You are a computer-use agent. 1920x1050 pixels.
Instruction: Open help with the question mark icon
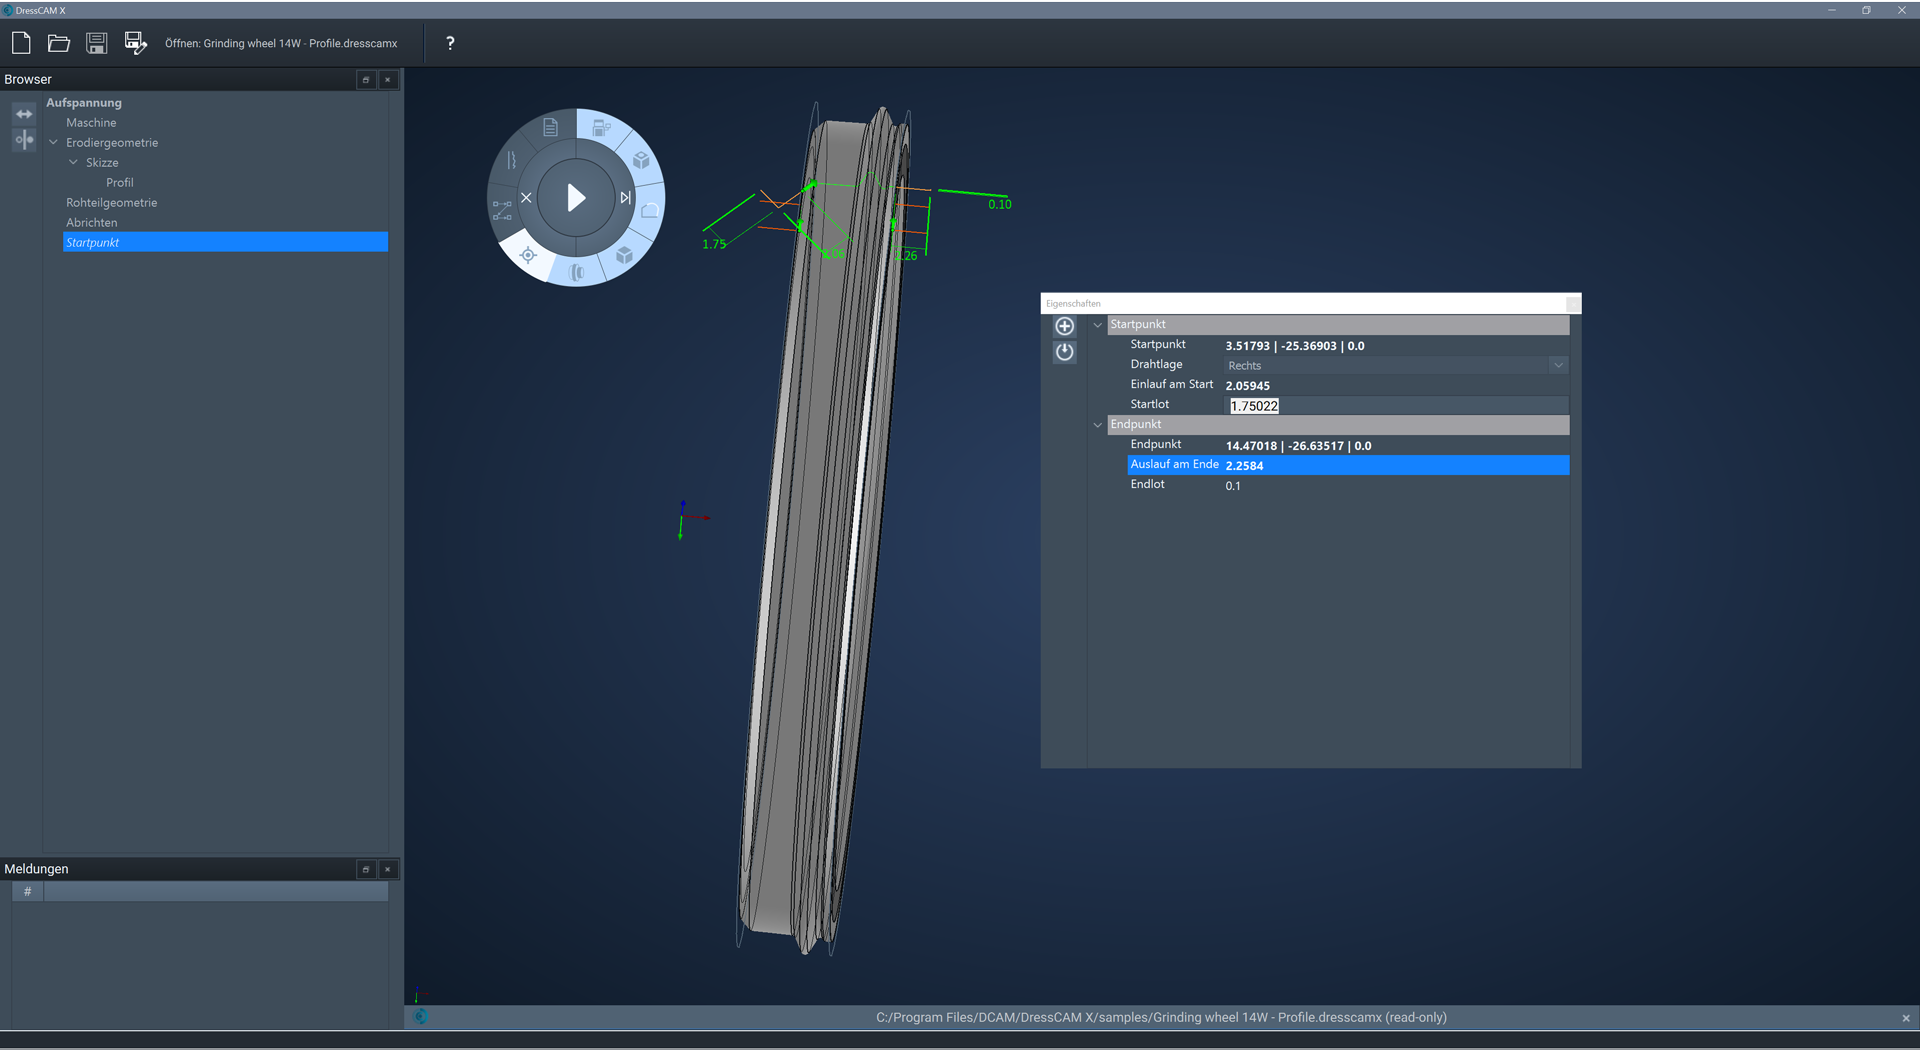pos(450,43)
